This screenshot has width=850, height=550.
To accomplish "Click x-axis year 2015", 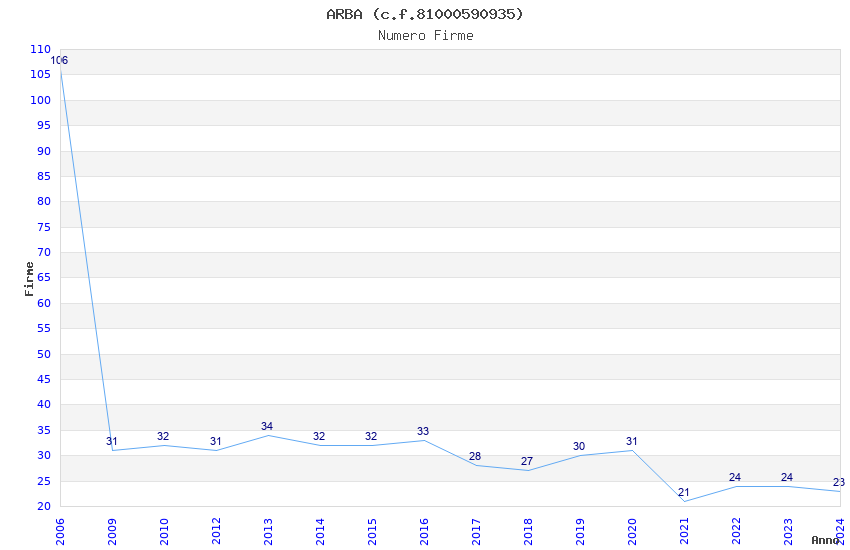I will click(372, 532).
